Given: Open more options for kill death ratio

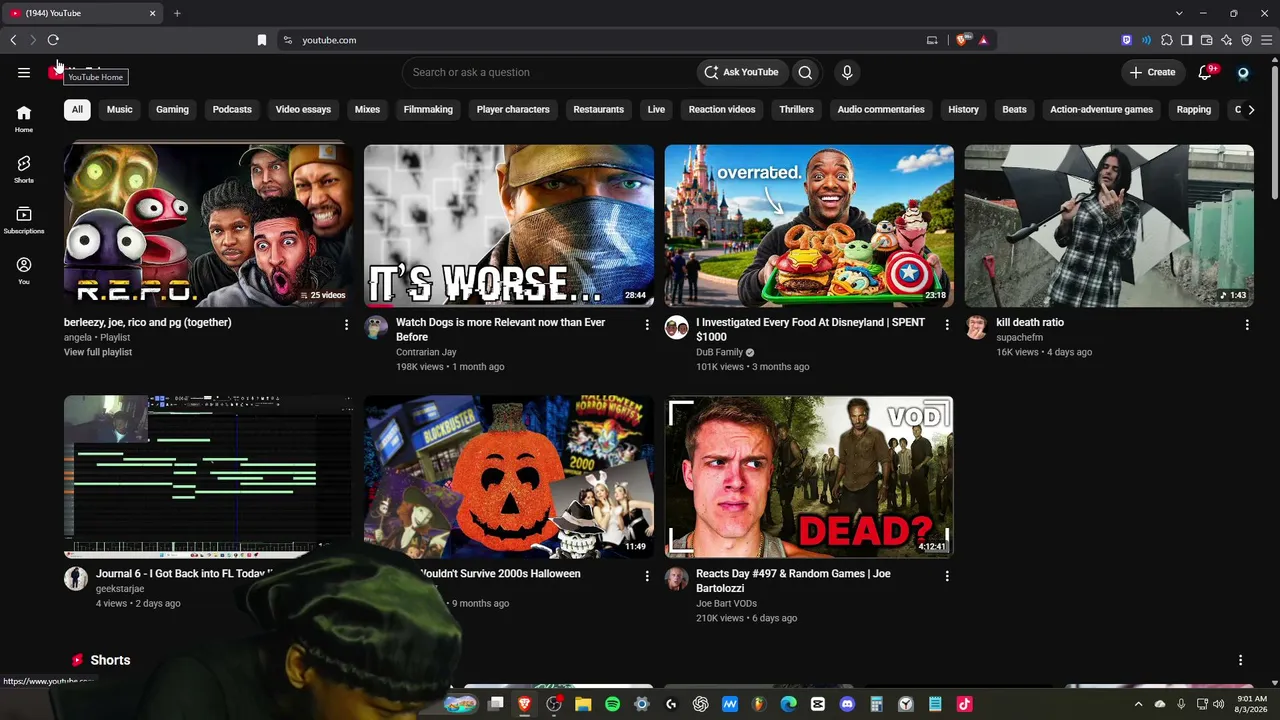Looking at the screenshot, I should coord(1247,325).
